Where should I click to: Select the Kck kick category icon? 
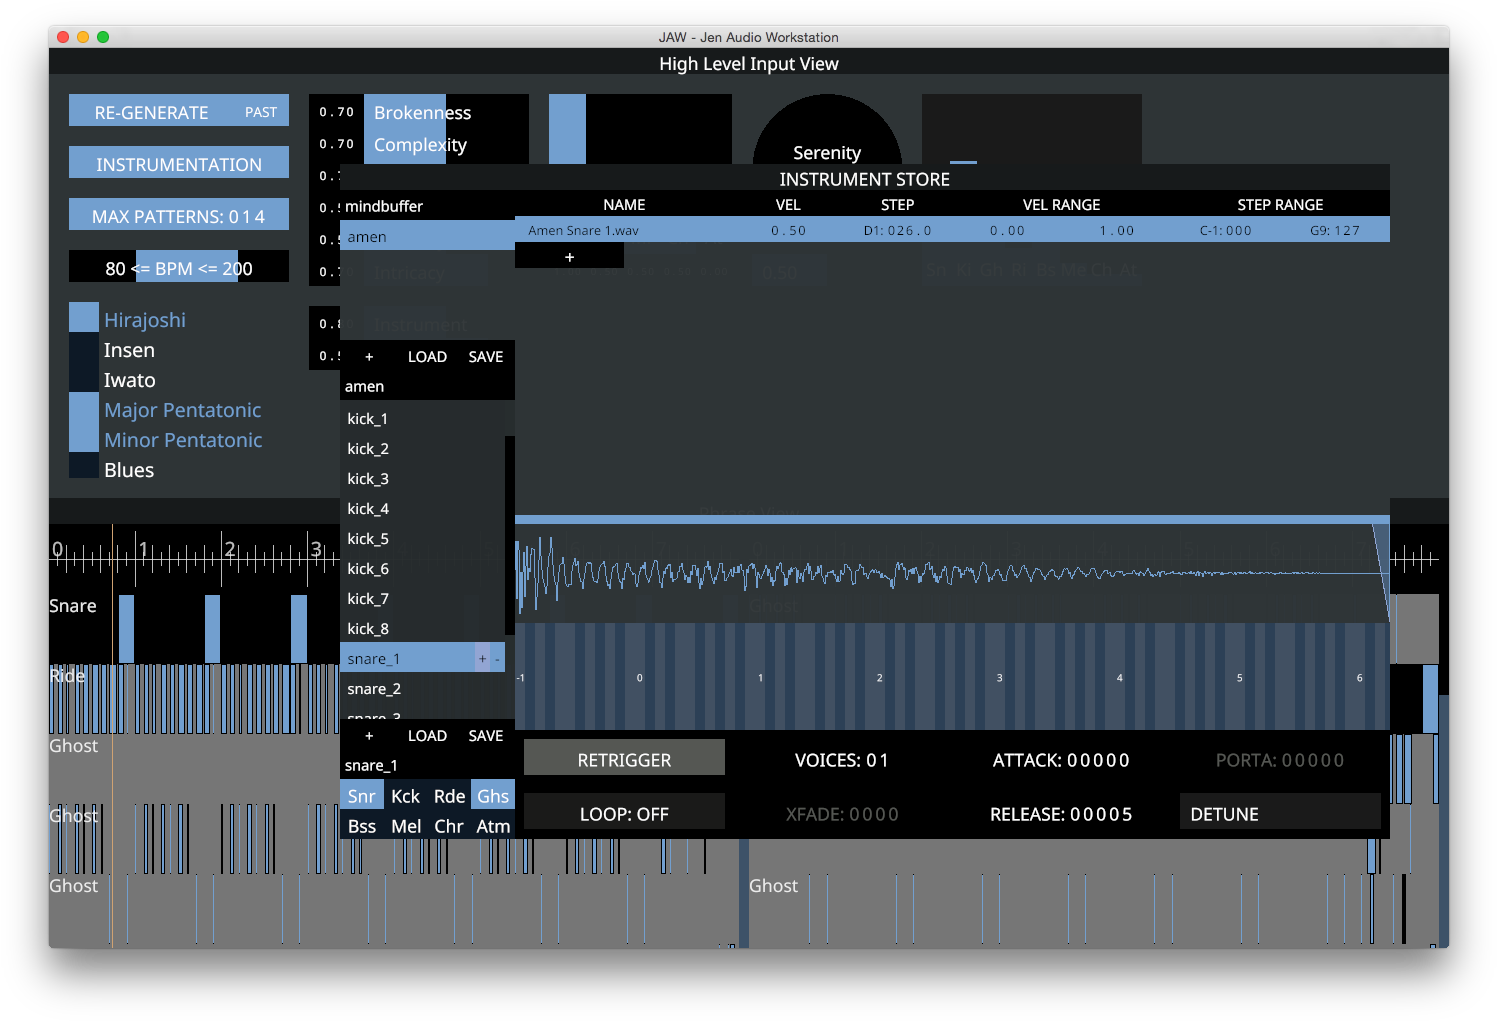(x=405, y=795)
